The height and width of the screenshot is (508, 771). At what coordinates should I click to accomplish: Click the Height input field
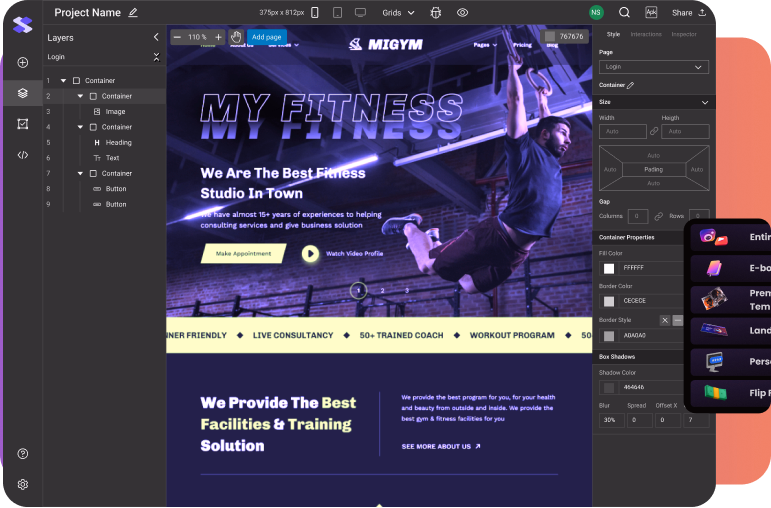[x=685, y=131]
